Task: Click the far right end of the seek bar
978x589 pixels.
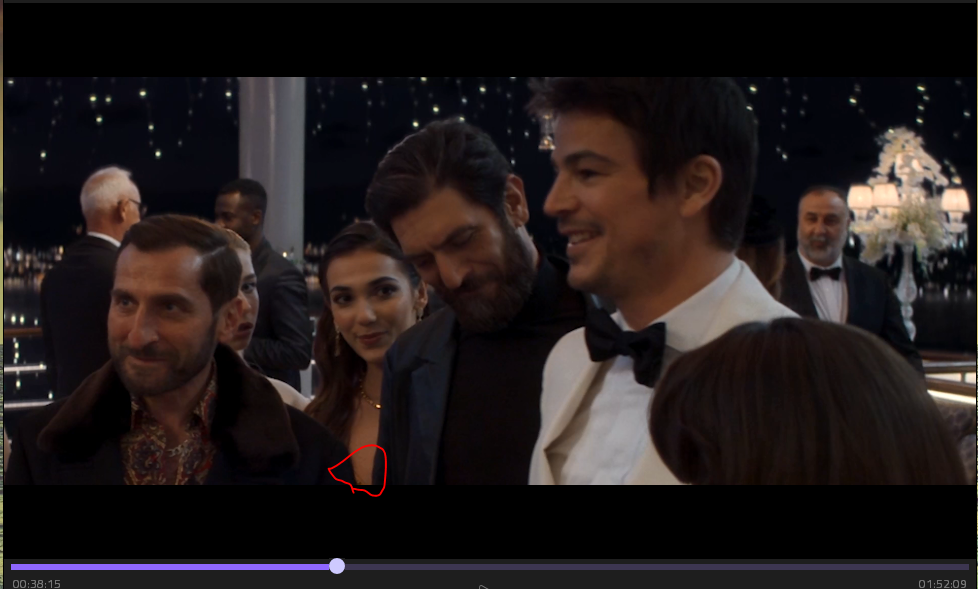Action: [x=967, y=566]
